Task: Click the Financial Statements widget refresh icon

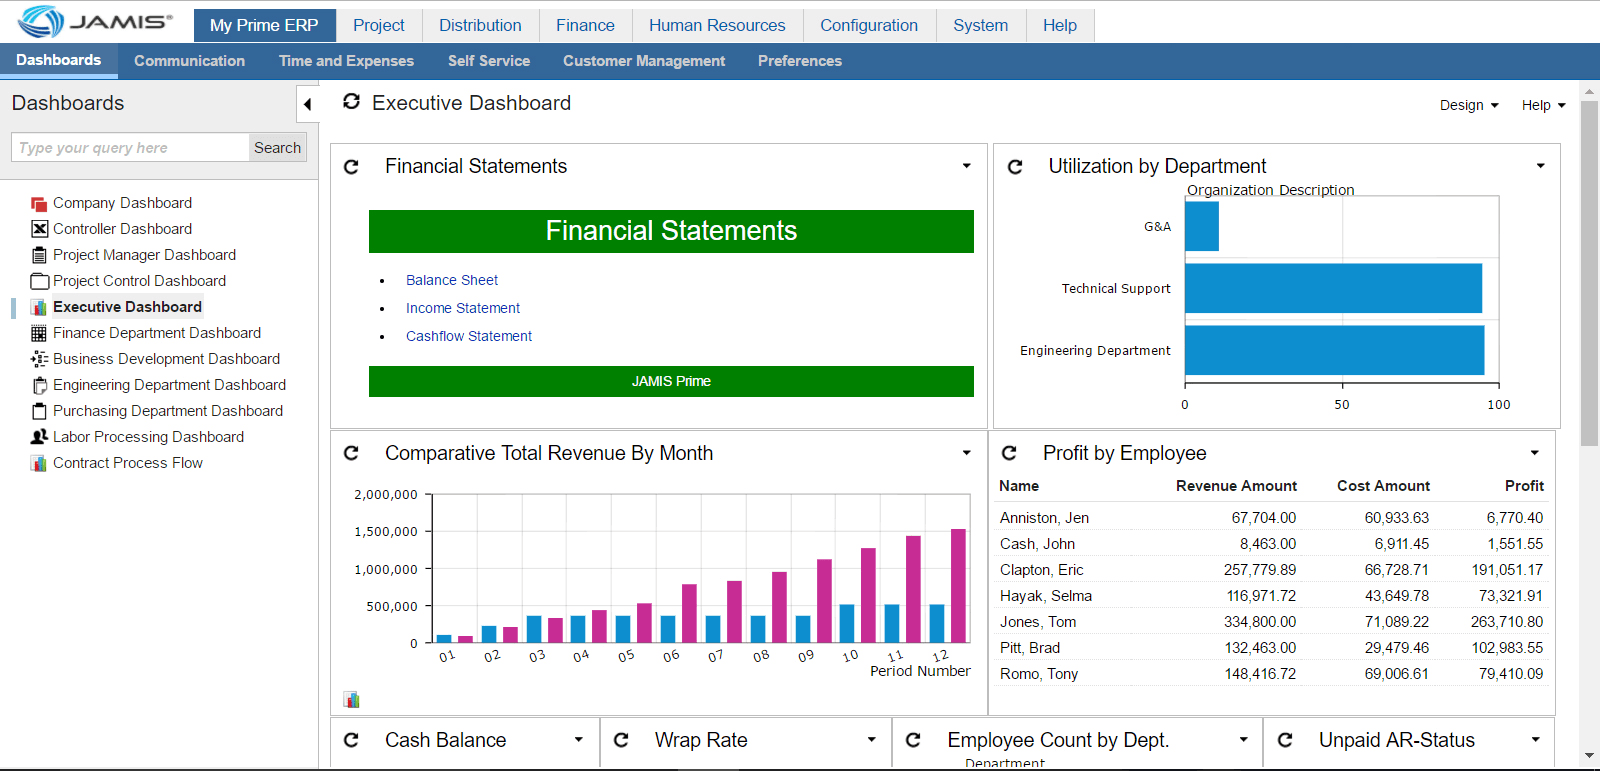Action: [351, 167]
